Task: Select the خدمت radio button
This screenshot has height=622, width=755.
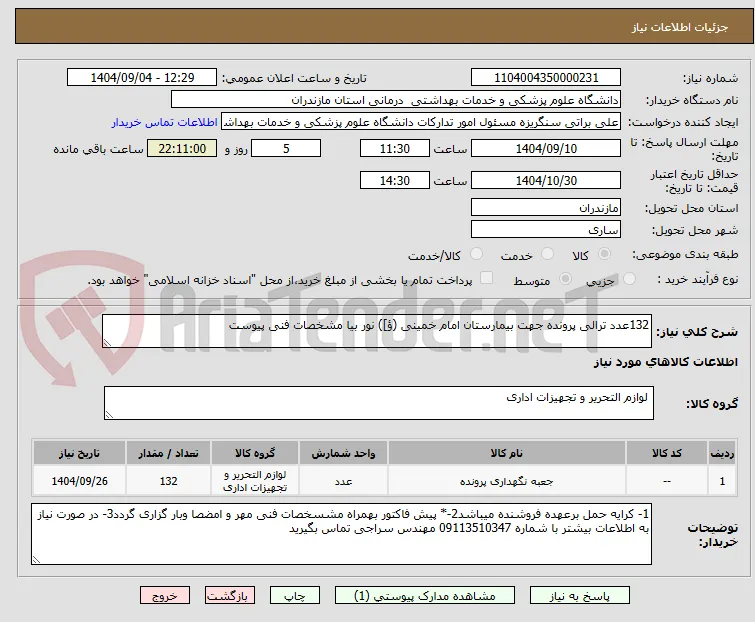Action: point(547,254)
